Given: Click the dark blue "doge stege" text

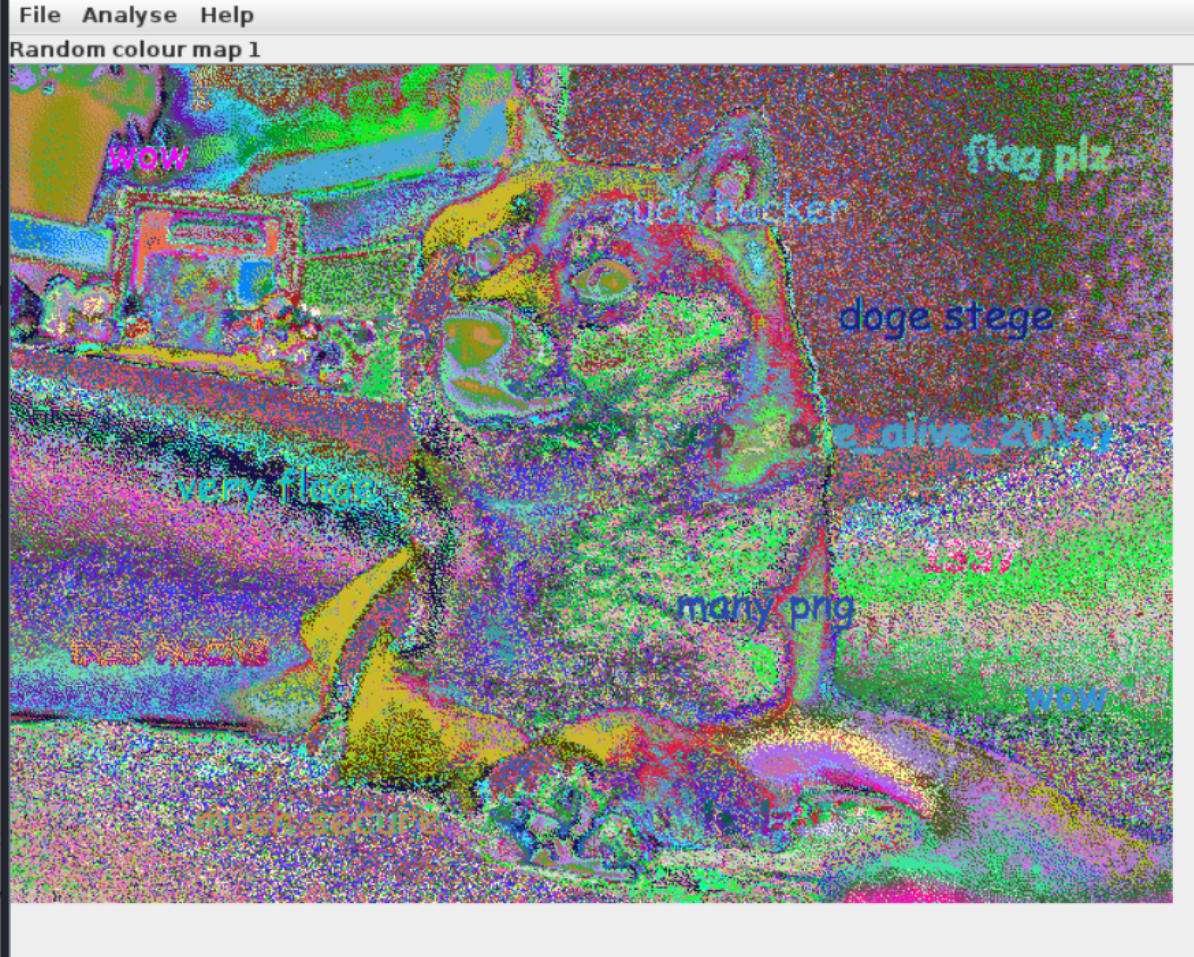Looking at the screenshot, I should tap(945, 318).
